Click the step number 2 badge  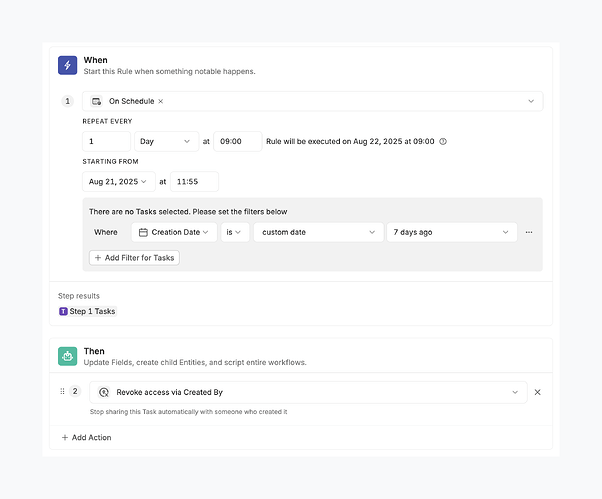coord(75,392)
